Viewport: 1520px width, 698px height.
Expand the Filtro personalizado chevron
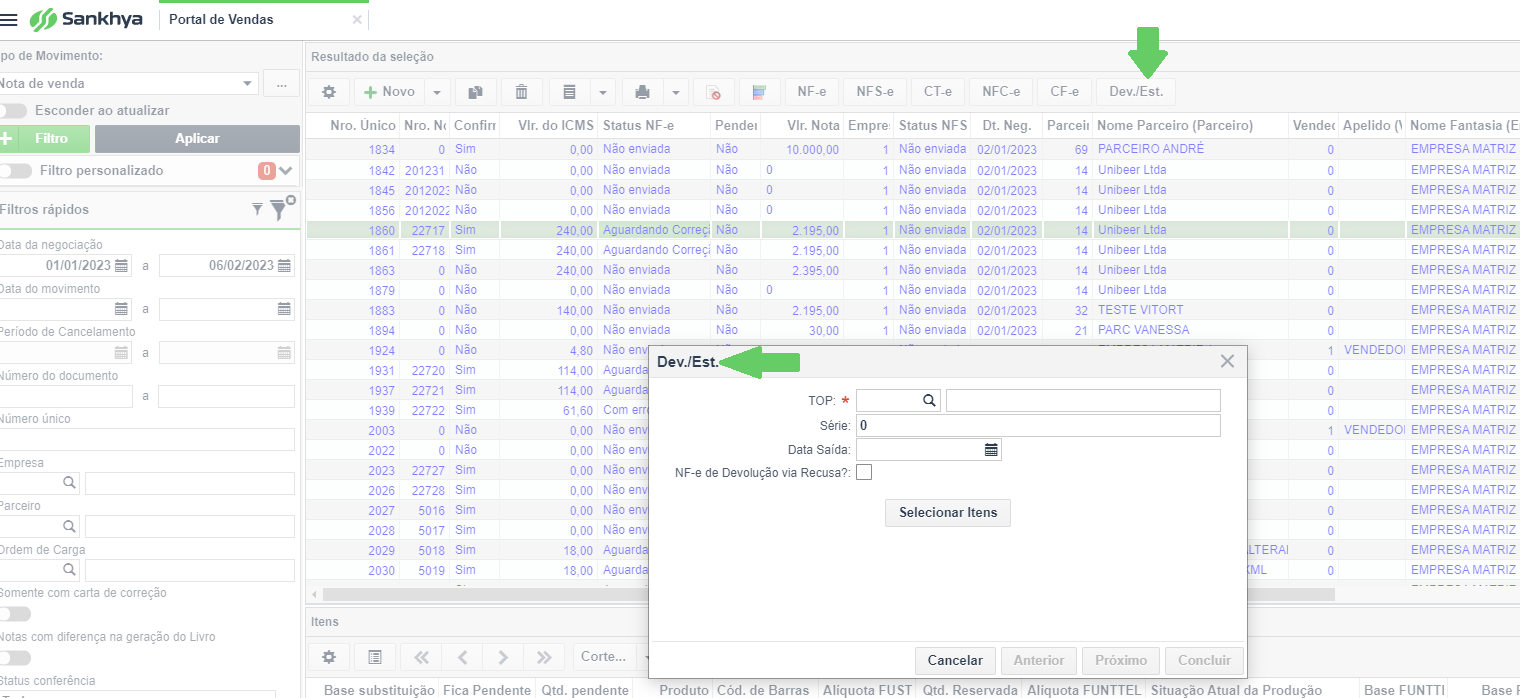pos(286,171)
